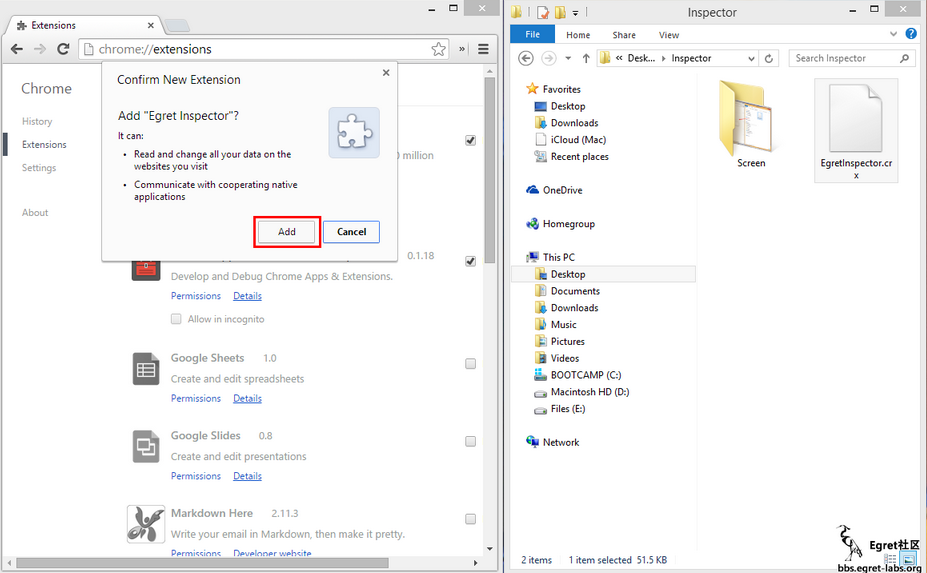The width and height of the screenshot is (927, 573).
Task: Open Details link under Develop and Debug extension
Action: 247,296
